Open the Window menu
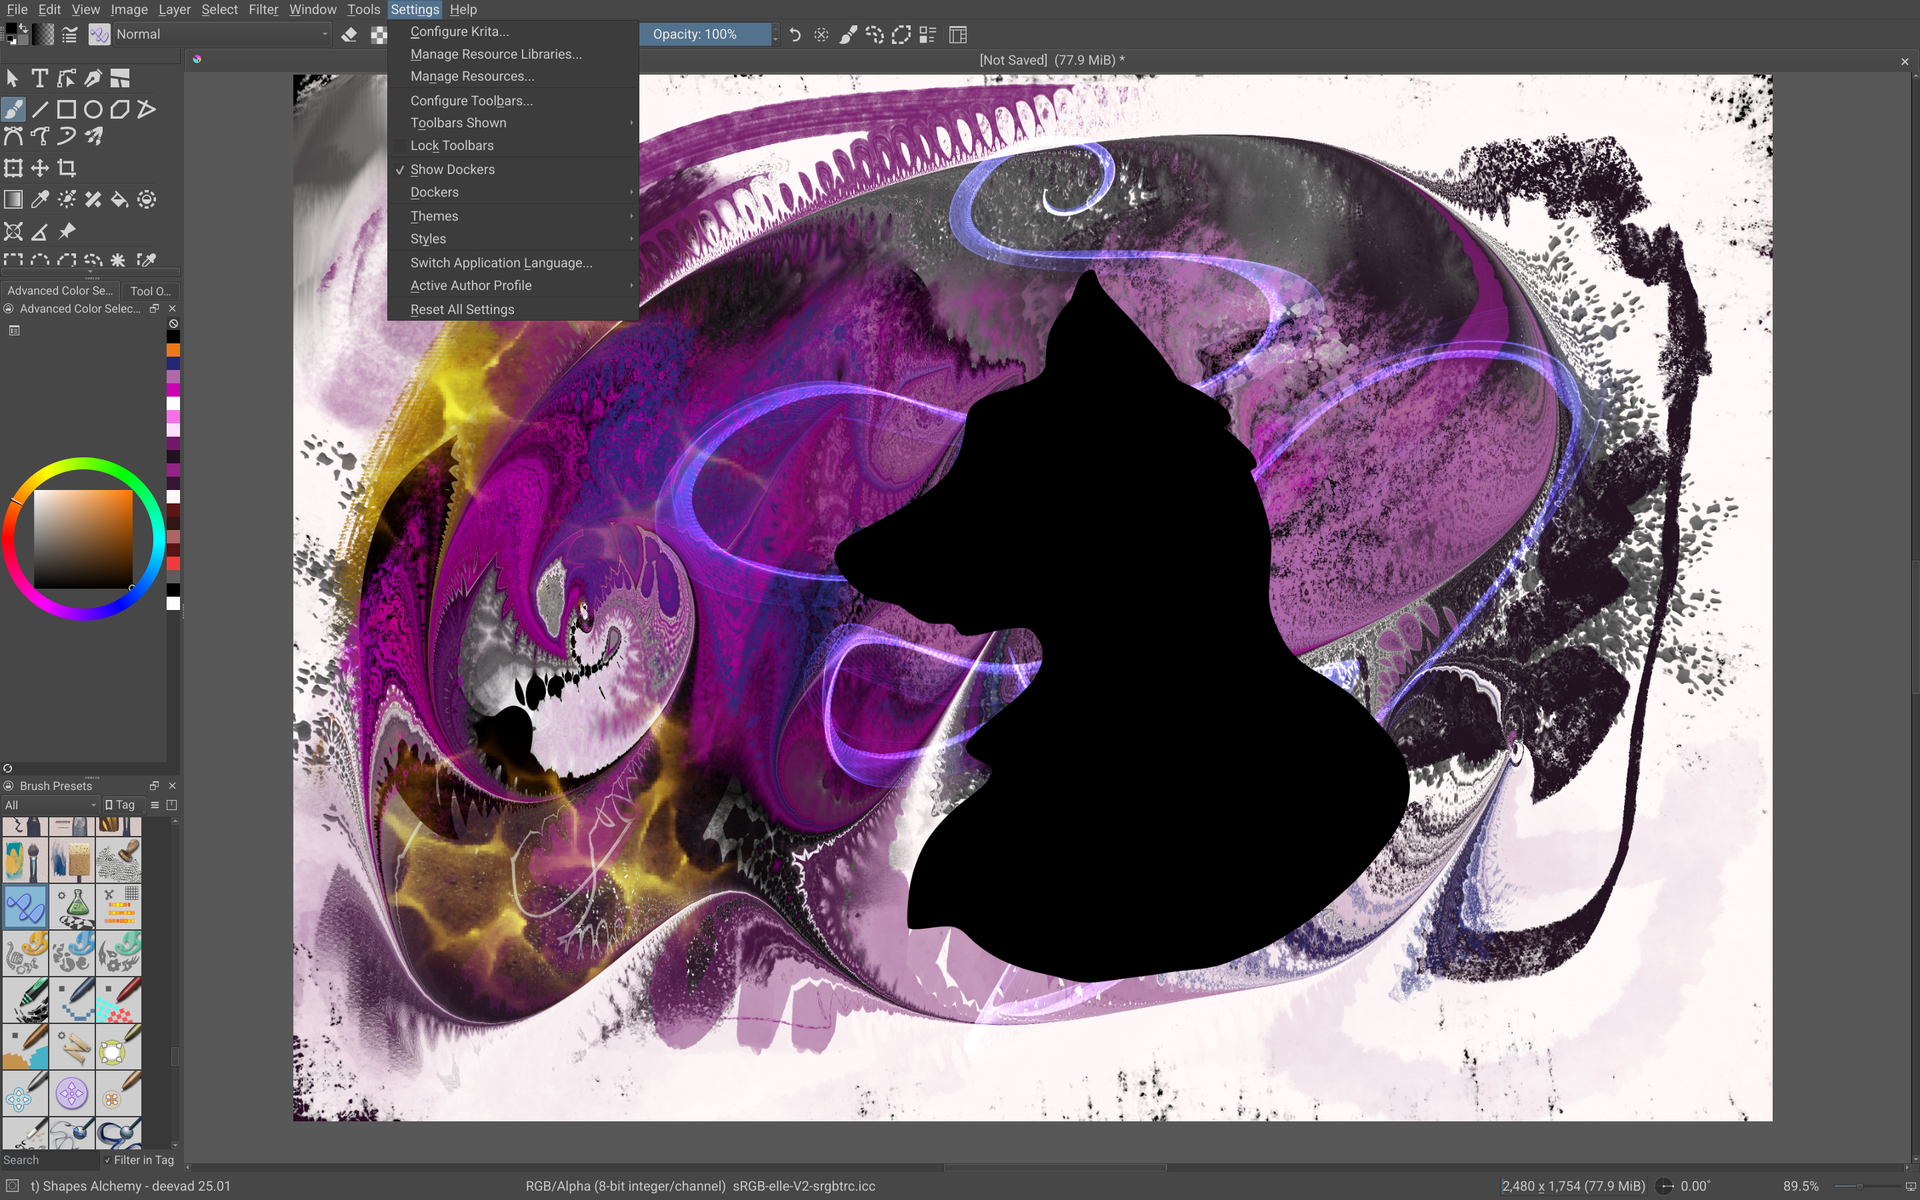Image resolution: width=1920 pixels, height=1200 pixels. (313, 9)
